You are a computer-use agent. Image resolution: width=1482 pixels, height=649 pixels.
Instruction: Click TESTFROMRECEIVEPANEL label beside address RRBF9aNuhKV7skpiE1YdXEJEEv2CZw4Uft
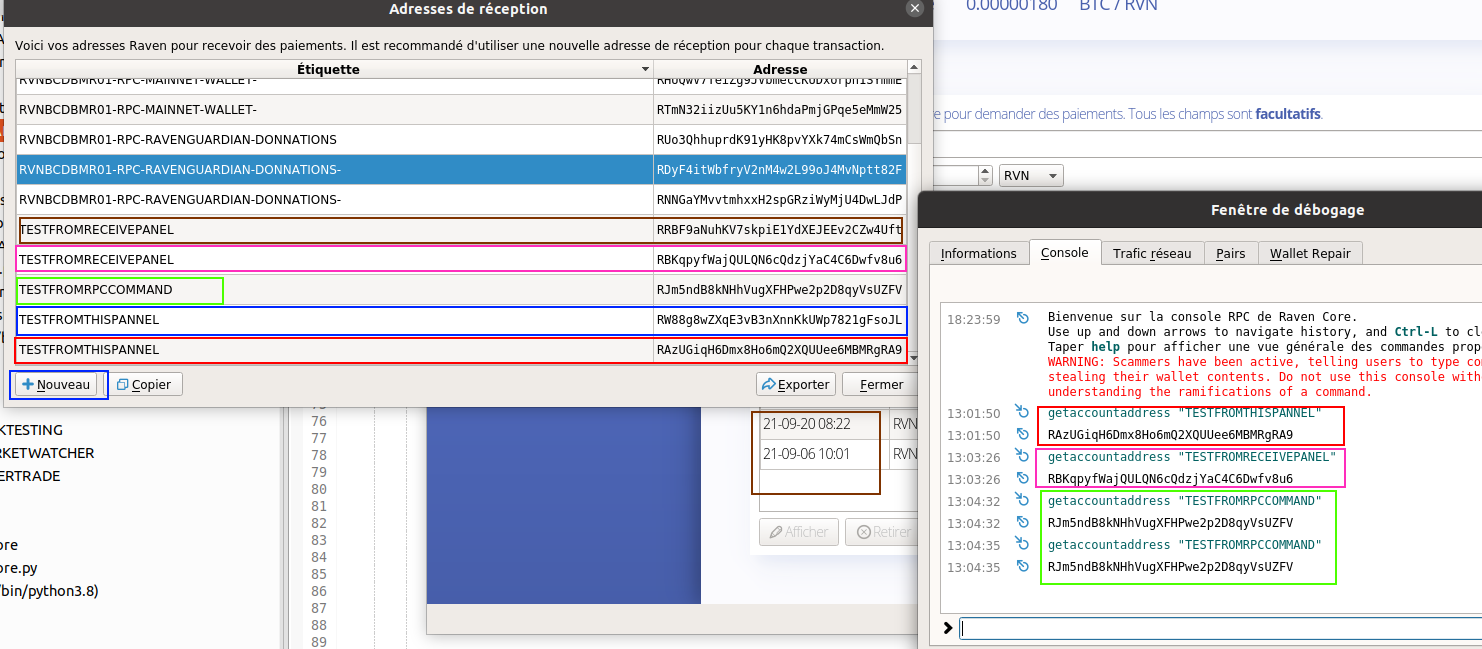point(335,230)
